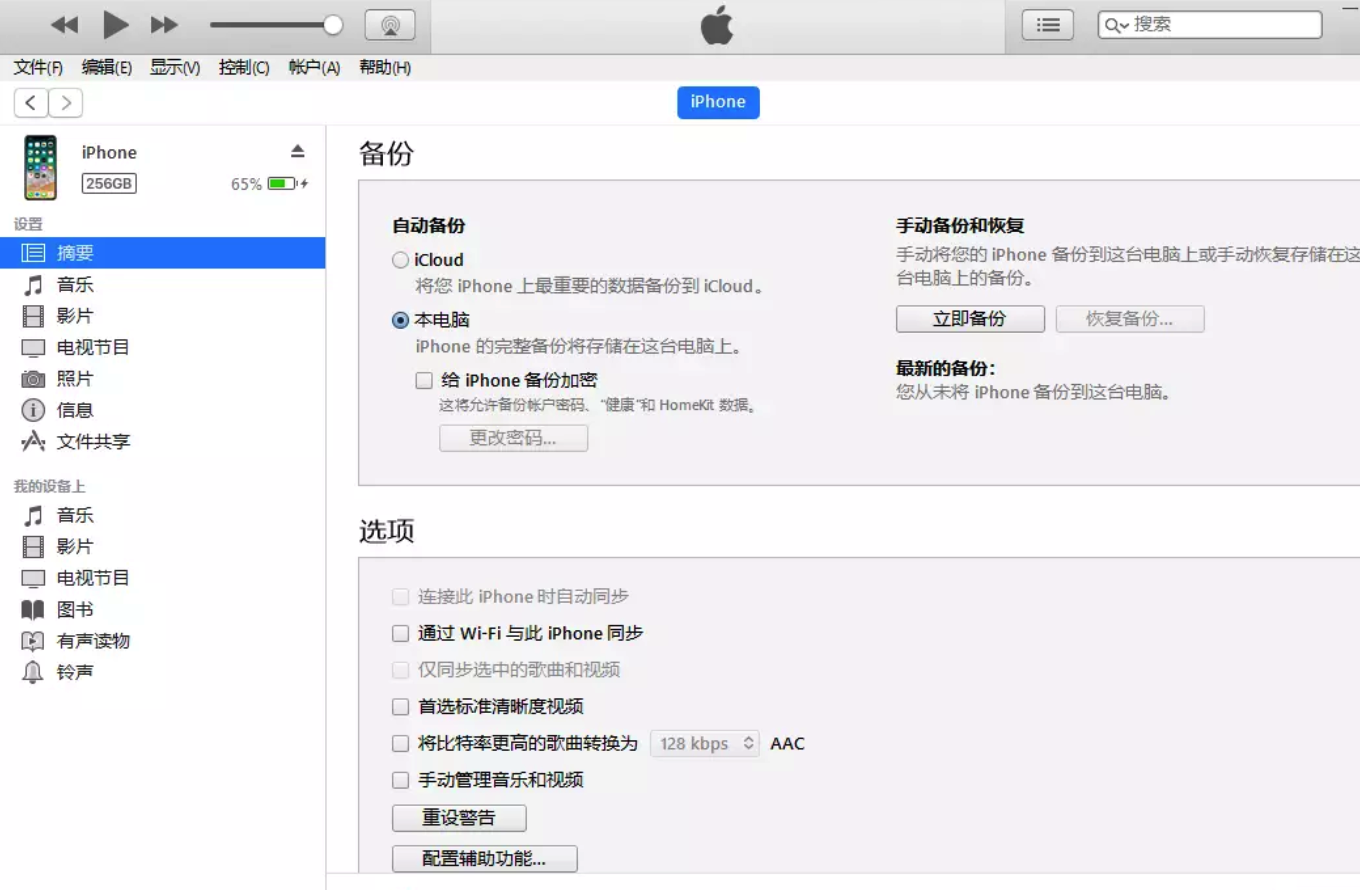
Task: Open the 帐户(A) menu
Action: click(x=314, y=68)
